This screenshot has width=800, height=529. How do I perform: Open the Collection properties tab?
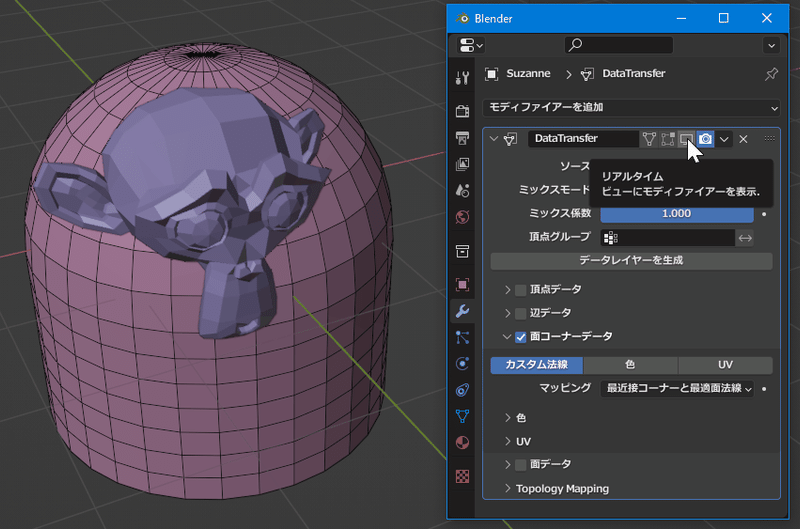(462, 251)
